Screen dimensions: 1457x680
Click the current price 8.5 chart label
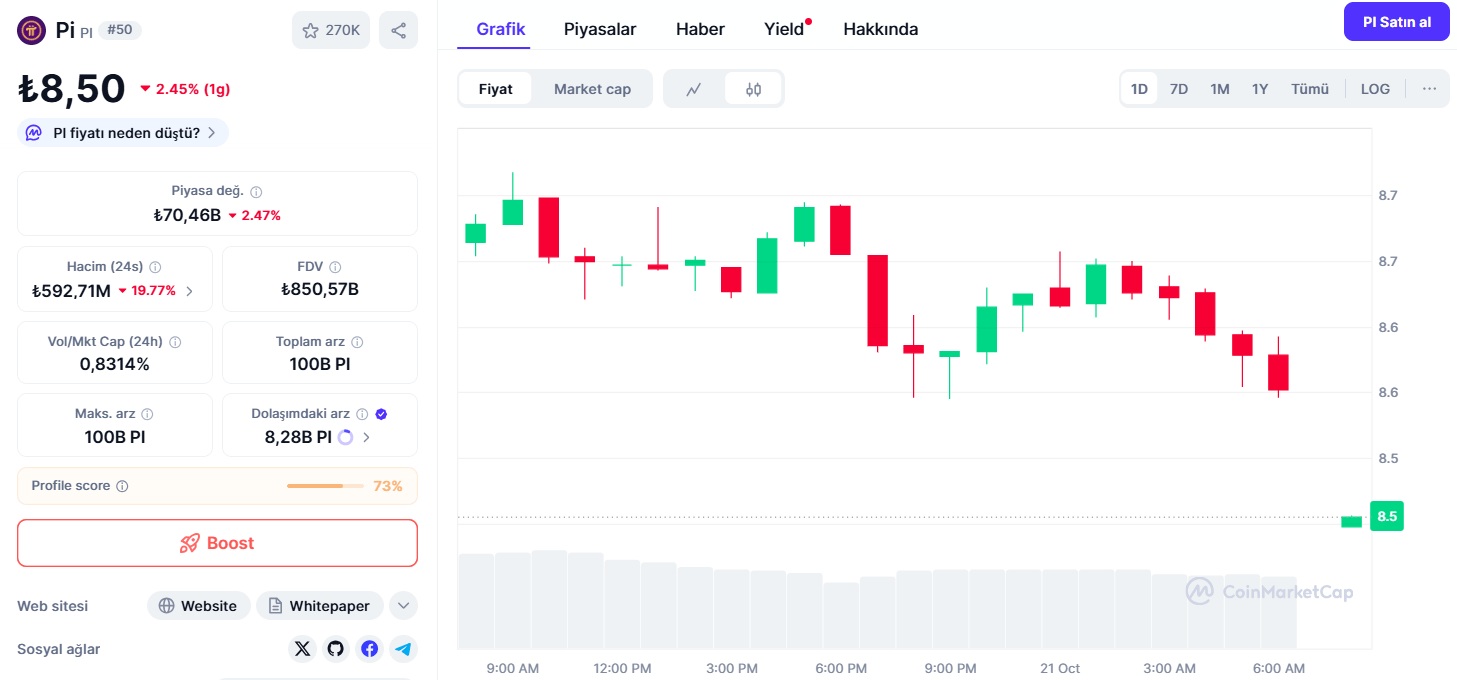click(1387, 517)
